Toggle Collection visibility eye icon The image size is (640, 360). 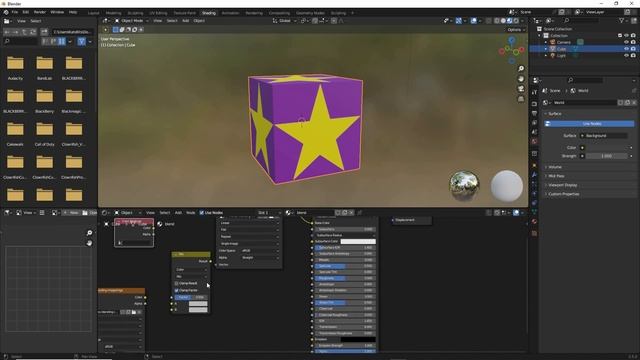(626, 36)
